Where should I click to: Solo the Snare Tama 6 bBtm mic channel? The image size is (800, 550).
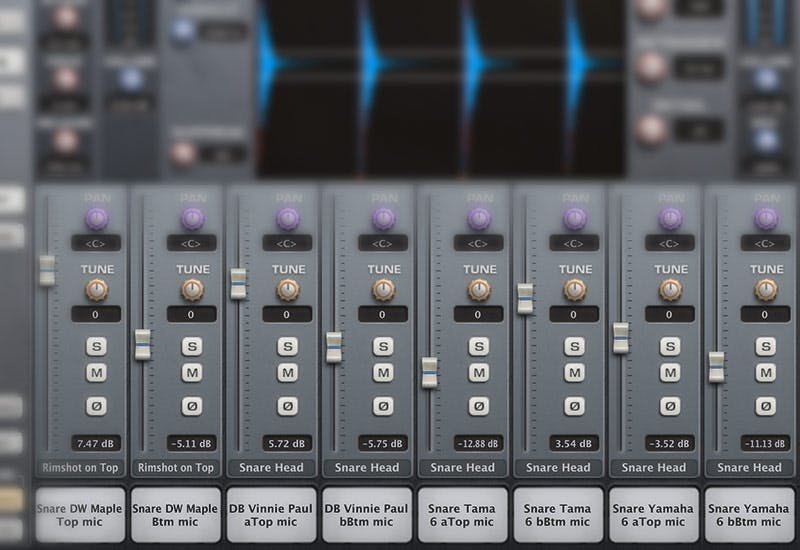click(574, 346)
